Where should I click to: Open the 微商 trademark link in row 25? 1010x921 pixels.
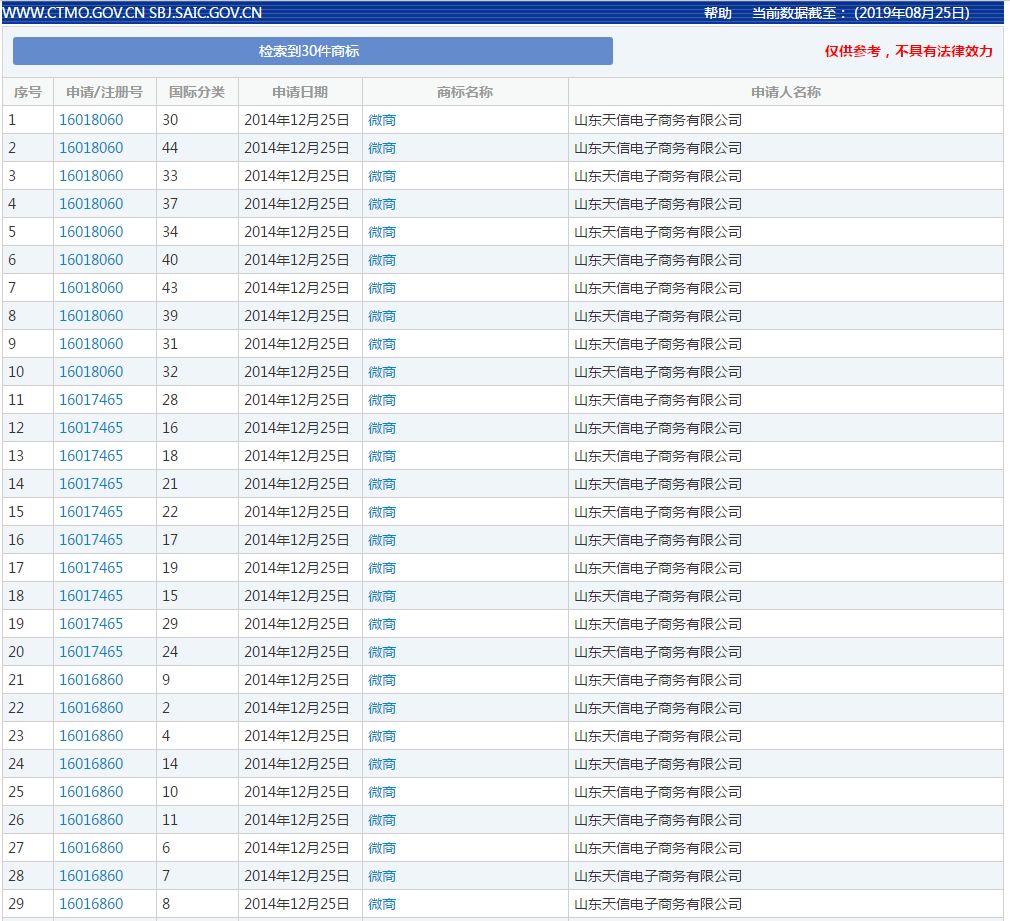pos(382,792)
